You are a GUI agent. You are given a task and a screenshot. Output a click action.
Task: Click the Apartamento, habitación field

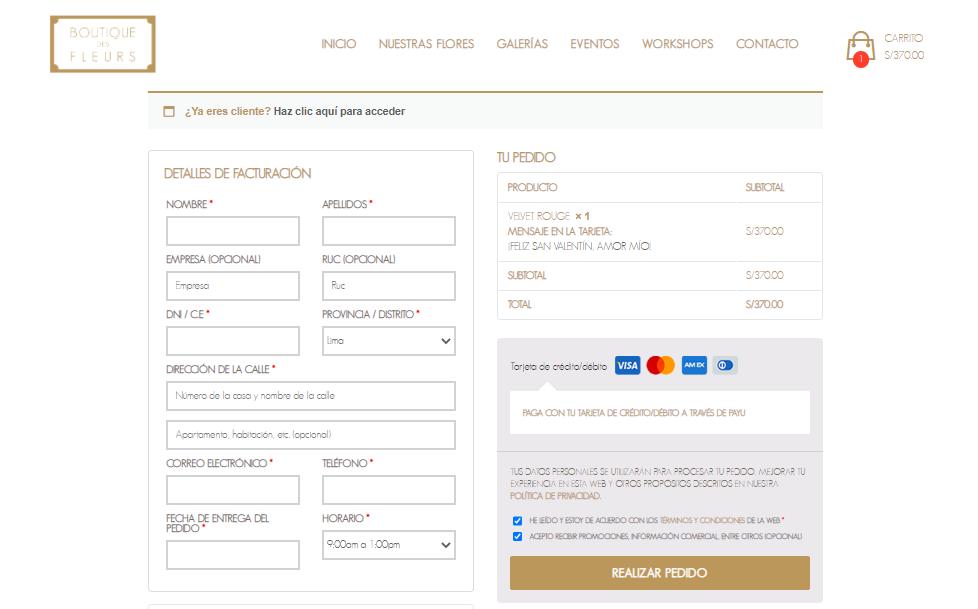coord(311,436)
